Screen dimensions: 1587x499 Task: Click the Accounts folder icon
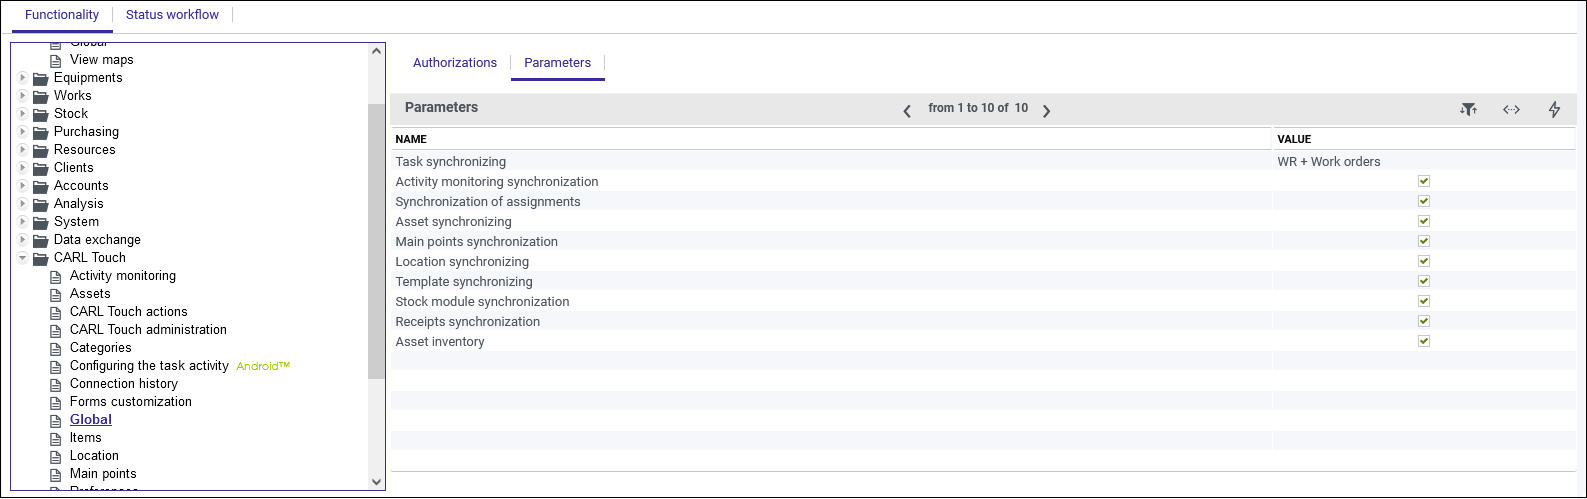(40, 186)
